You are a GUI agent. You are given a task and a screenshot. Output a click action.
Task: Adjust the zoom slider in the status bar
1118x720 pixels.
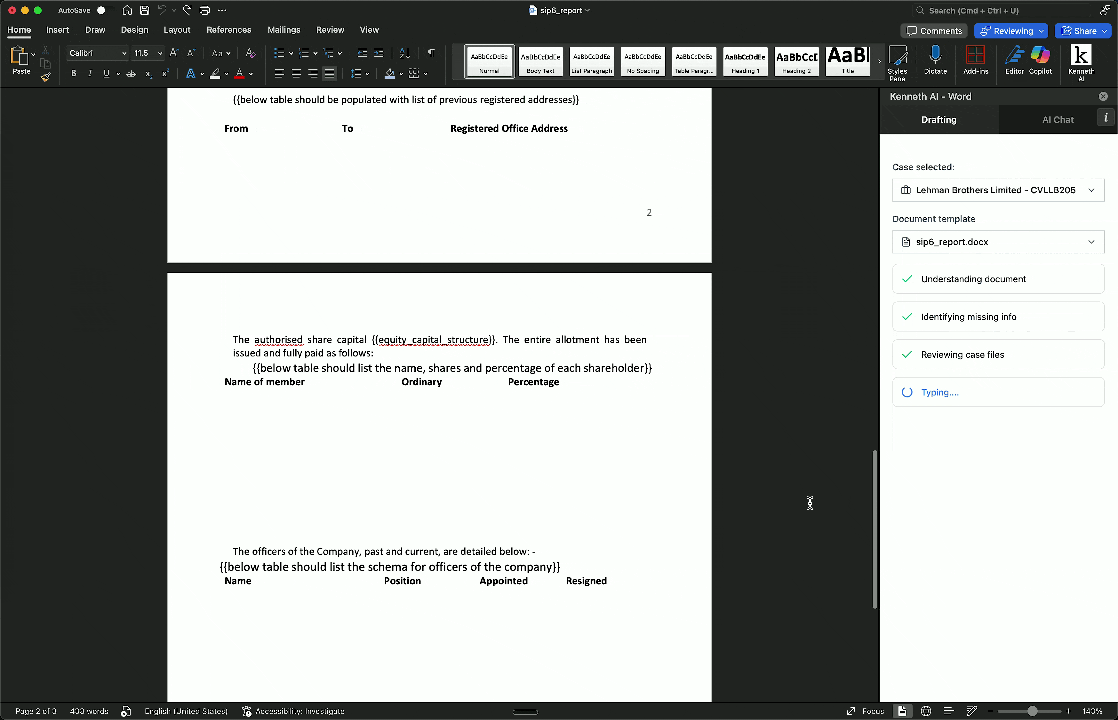tap(1030, 711)
